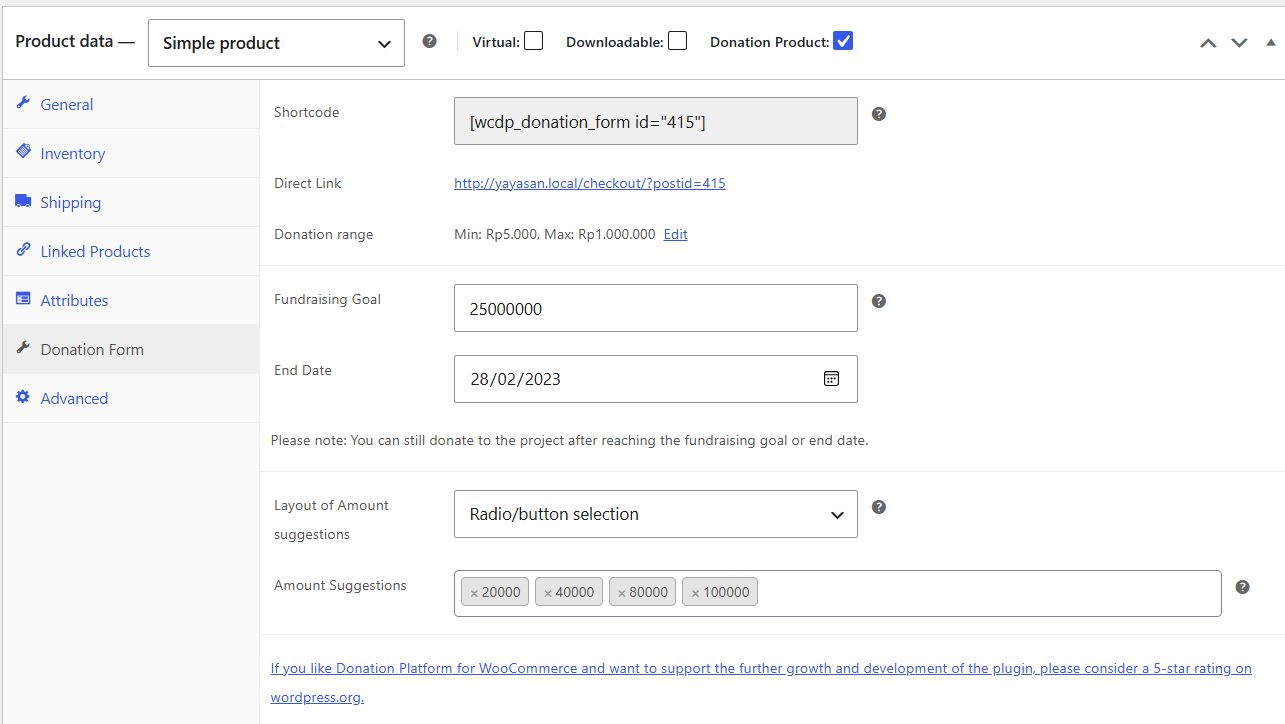The height and width of the screenshot is (724, 1285).
Task: Open the Simple product type dropdown
Action: [x=276, y=43]
